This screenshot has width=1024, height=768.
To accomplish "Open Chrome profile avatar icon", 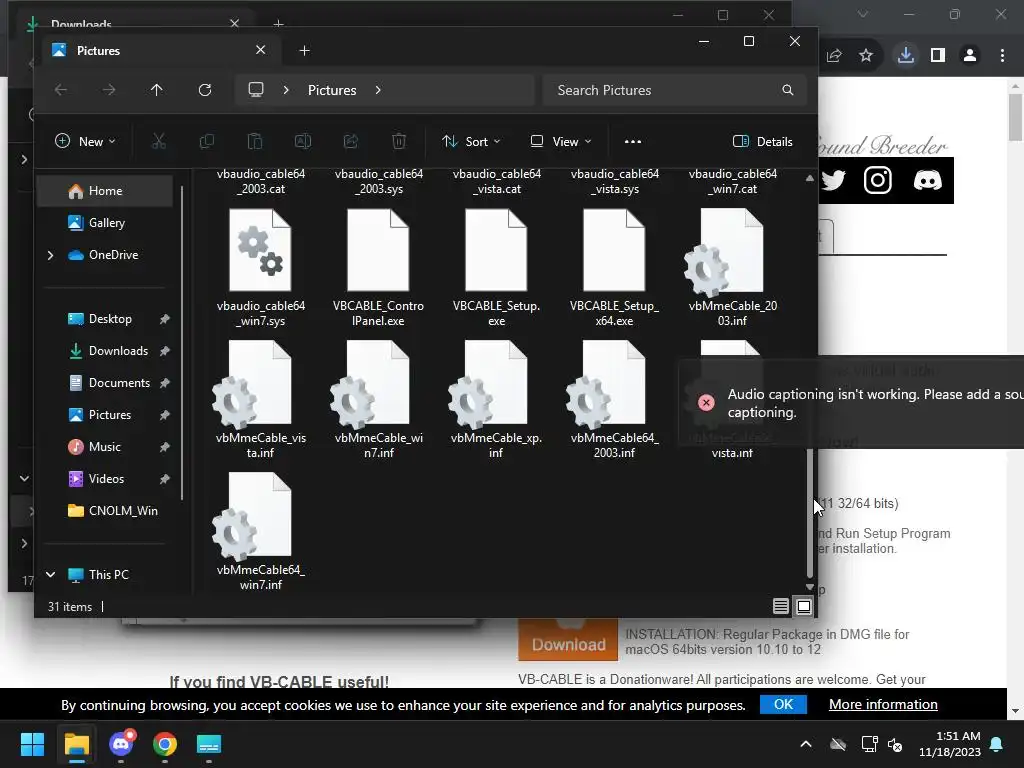I will (x=970, y=56).
